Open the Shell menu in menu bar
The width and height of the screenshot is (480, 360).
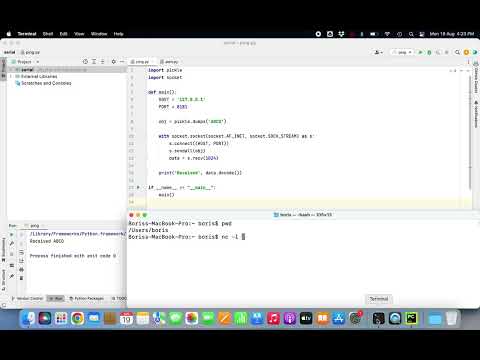(x=48, y=34)
